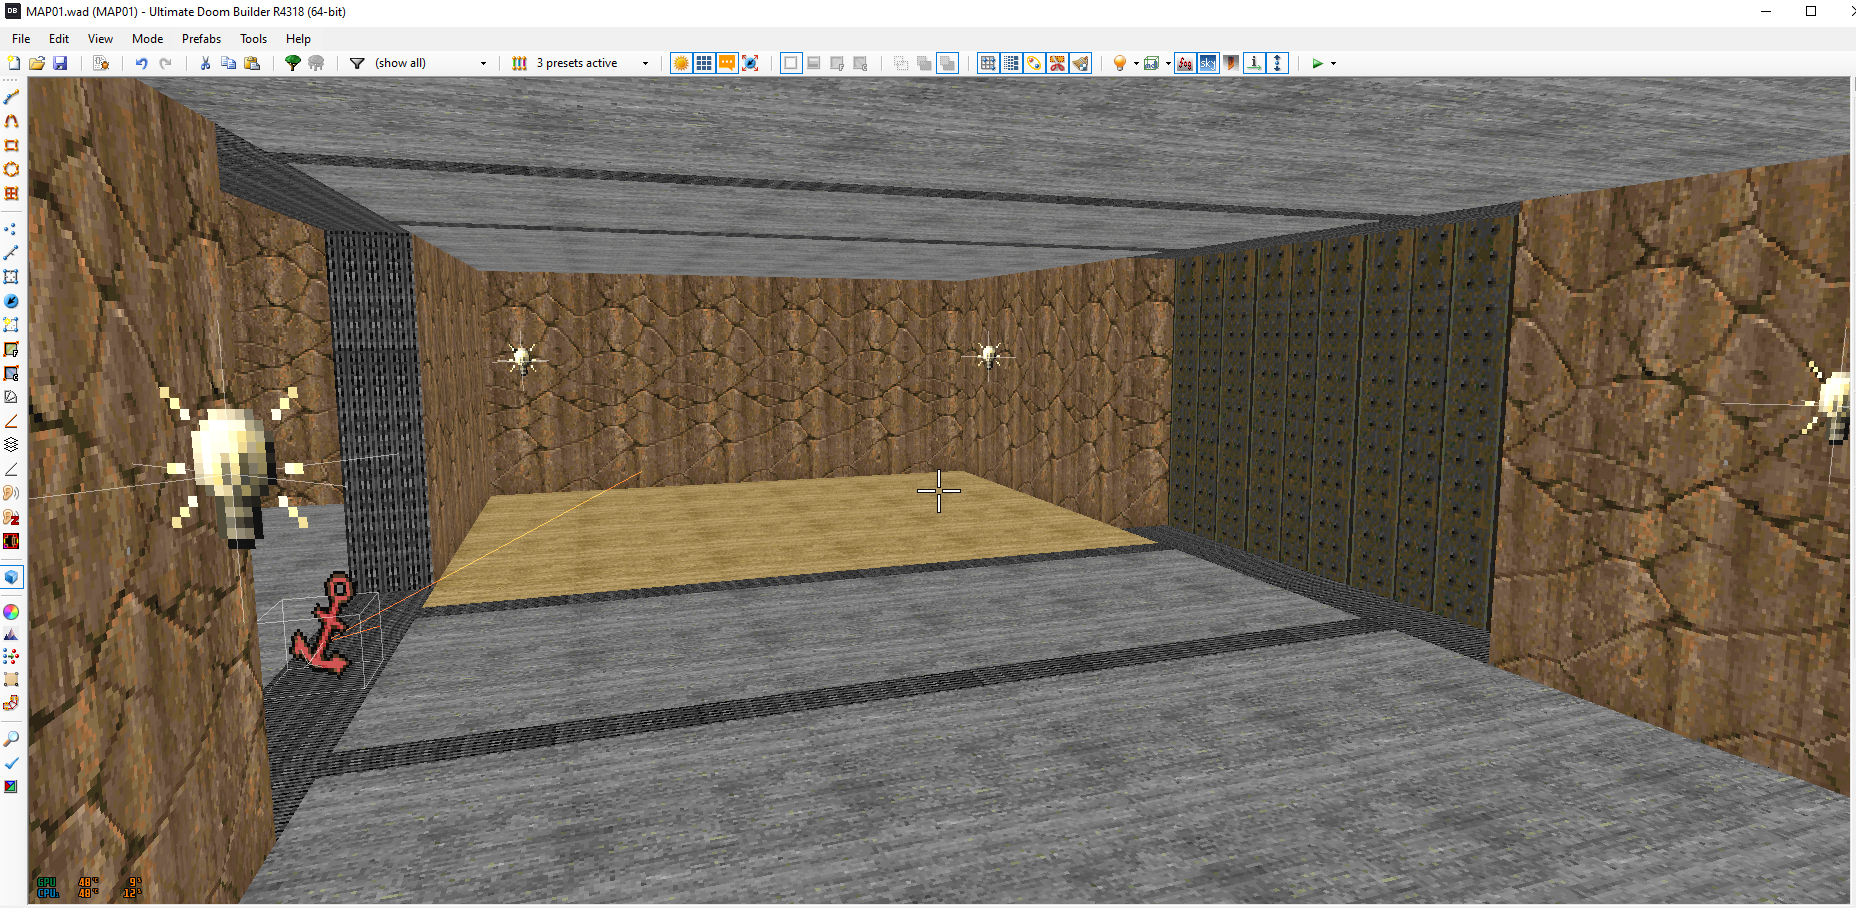1856x908 pixels.
Task: Open the Tools menu
Action: coord(253,39)
